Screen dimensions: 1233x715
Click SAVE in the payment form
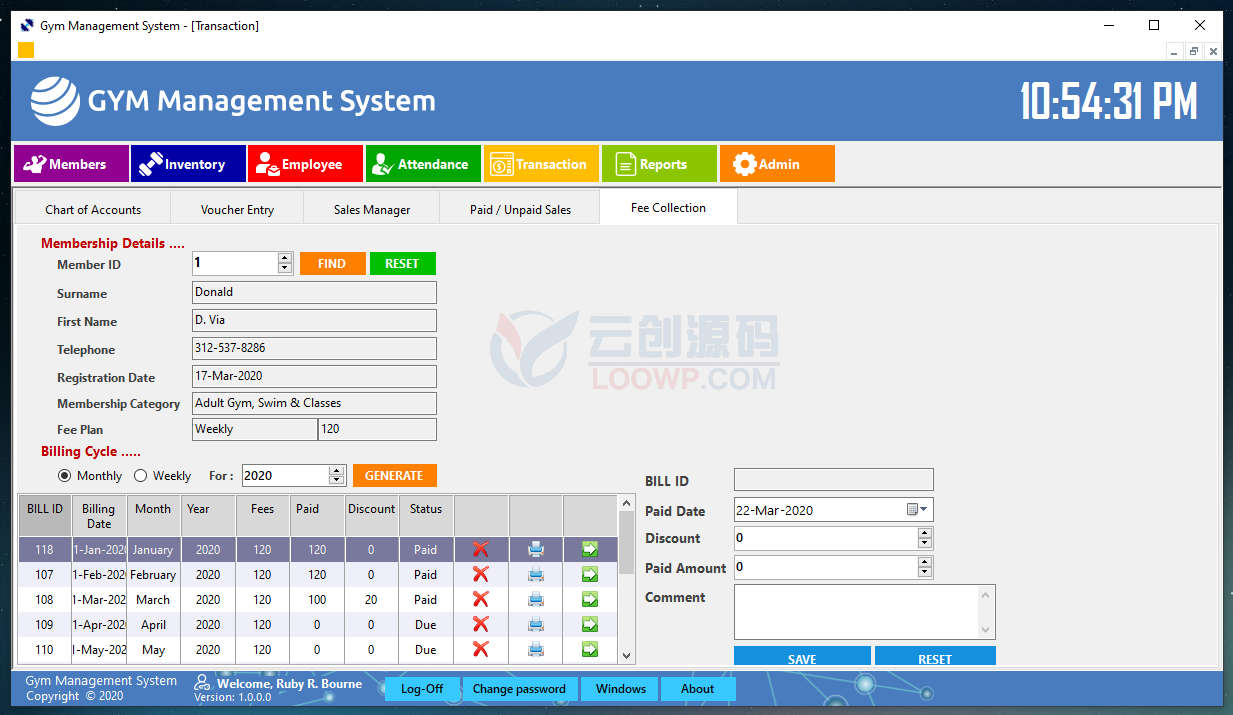click(802, 656)
